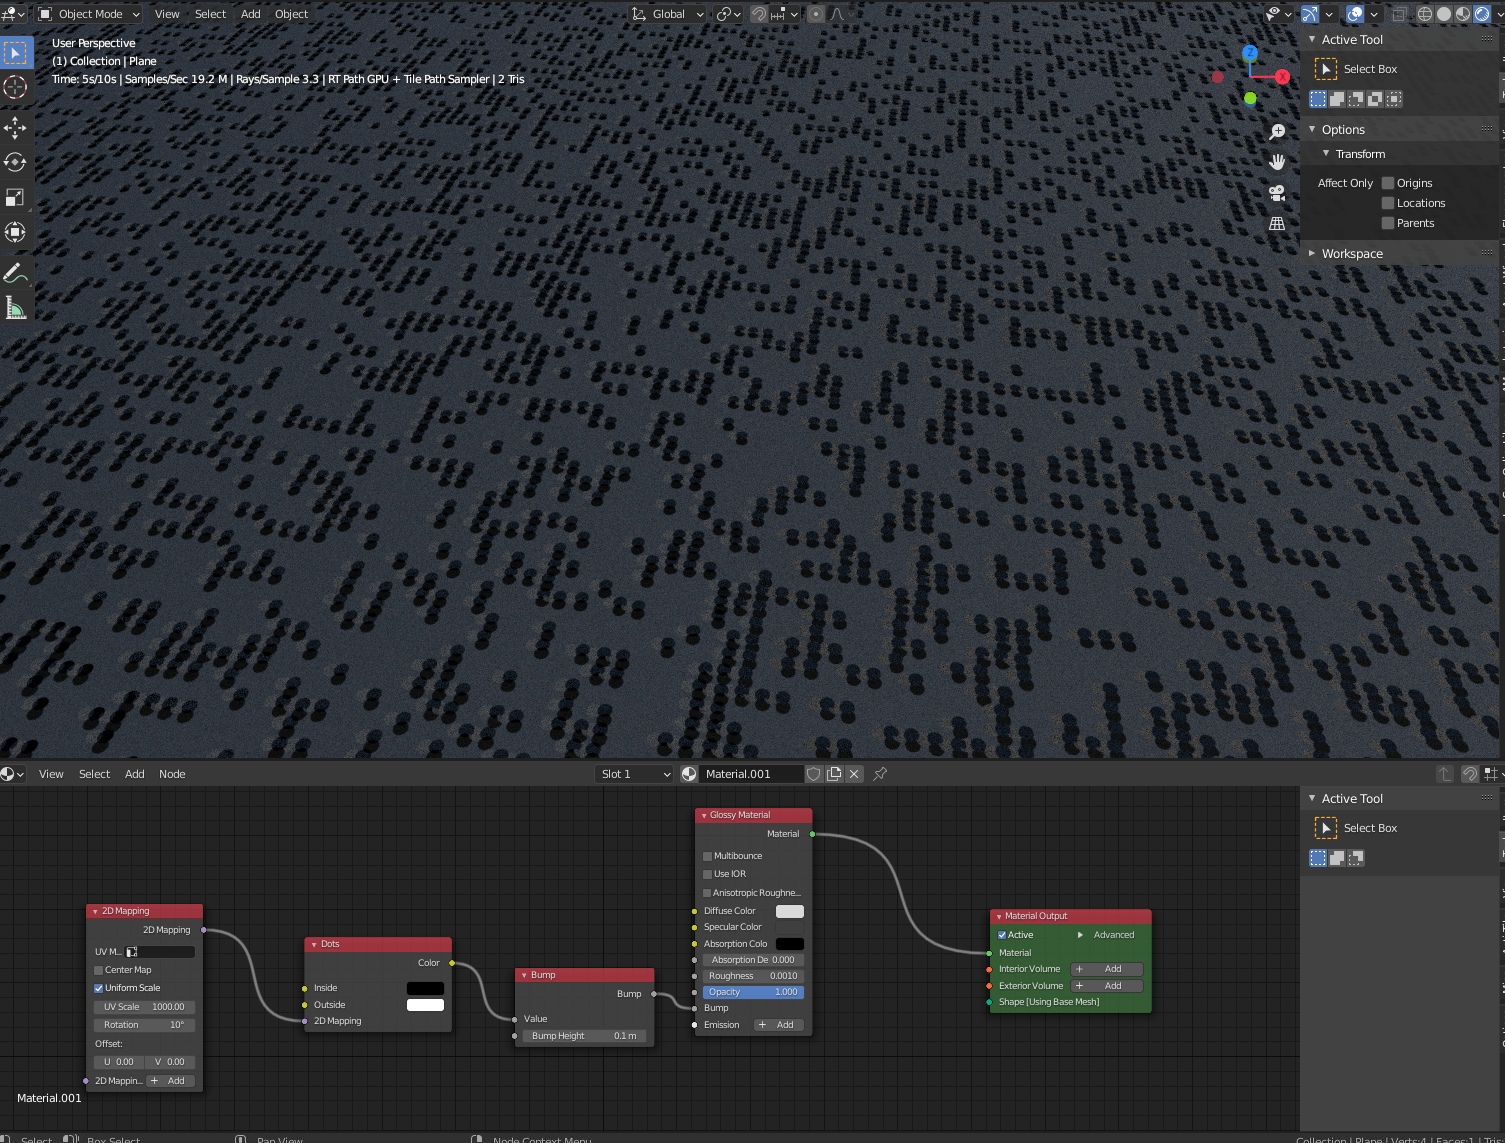Select the Rotate tool in left toolbar
This screenshot has height=1143, width=1505.
tap(15, 162)
